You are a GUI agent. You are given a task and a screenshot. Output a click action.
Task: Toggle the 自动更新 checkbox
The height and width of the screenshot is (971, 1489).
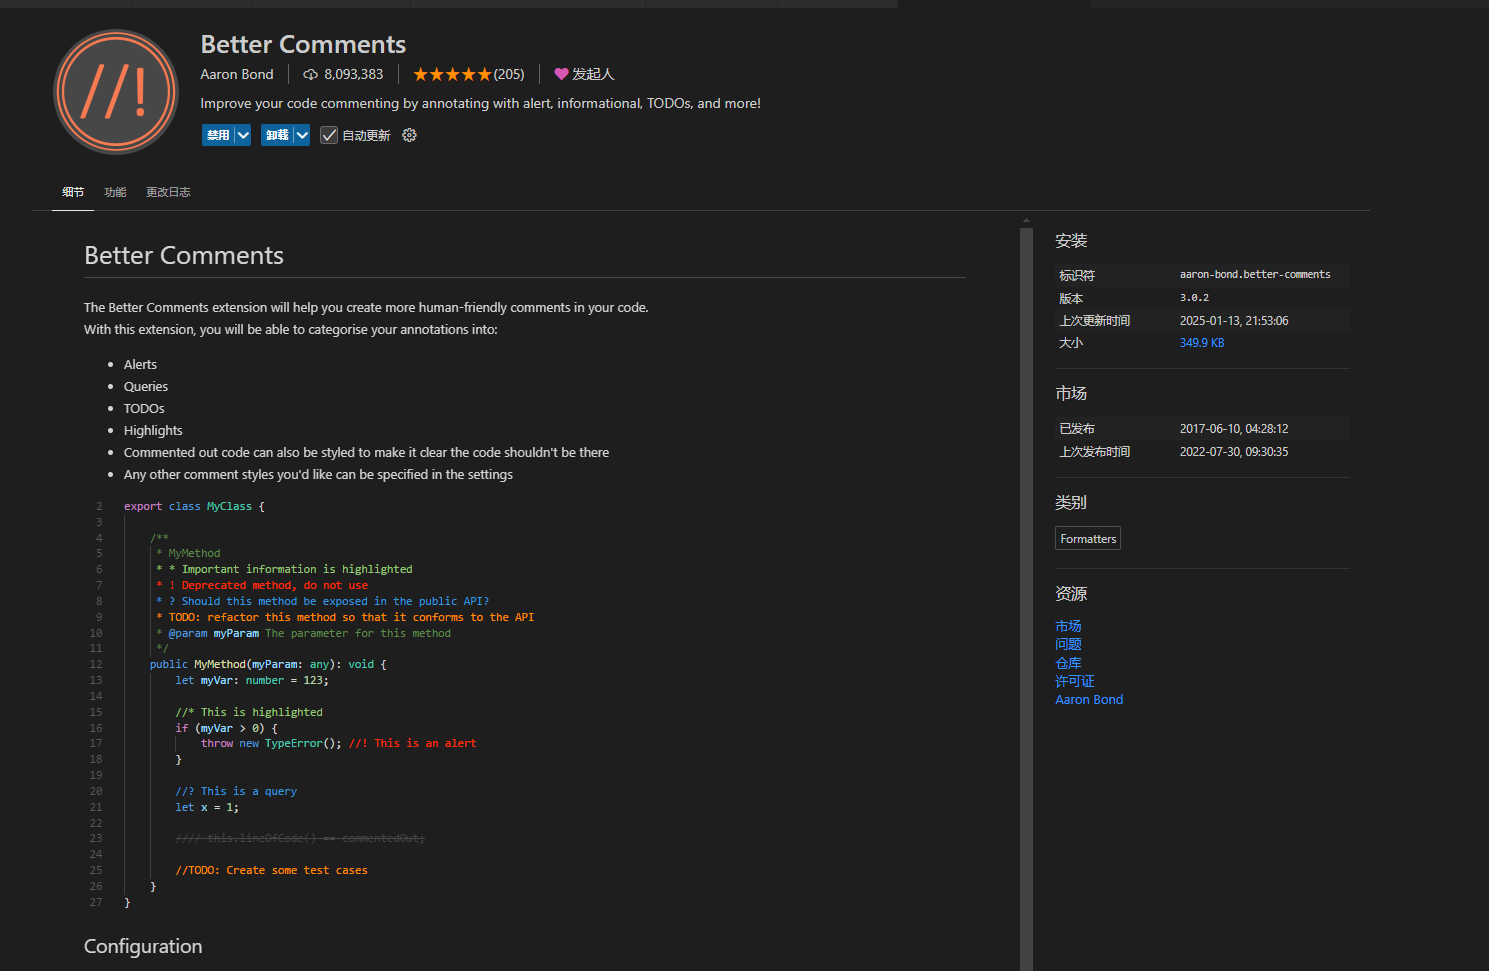click(329, 135)
